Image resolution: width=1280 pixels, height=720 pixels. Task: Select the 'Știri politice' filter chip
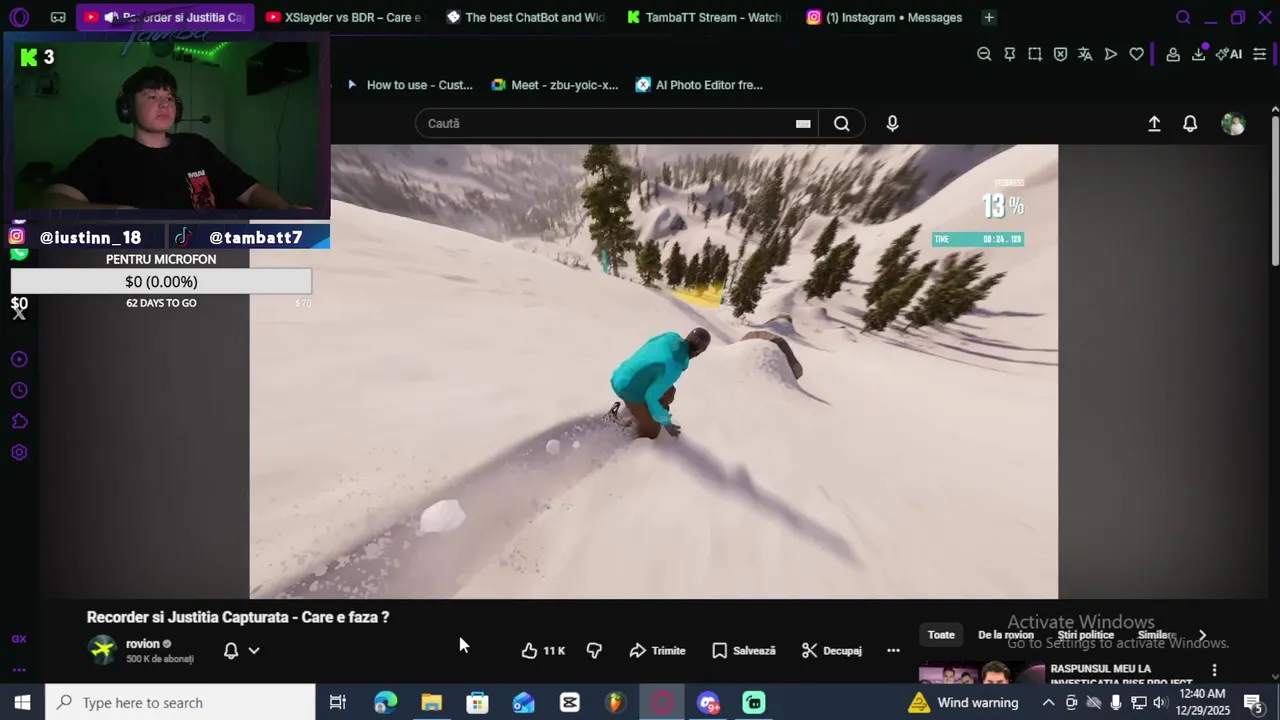pyautogui.click(x=1085, y=635)
